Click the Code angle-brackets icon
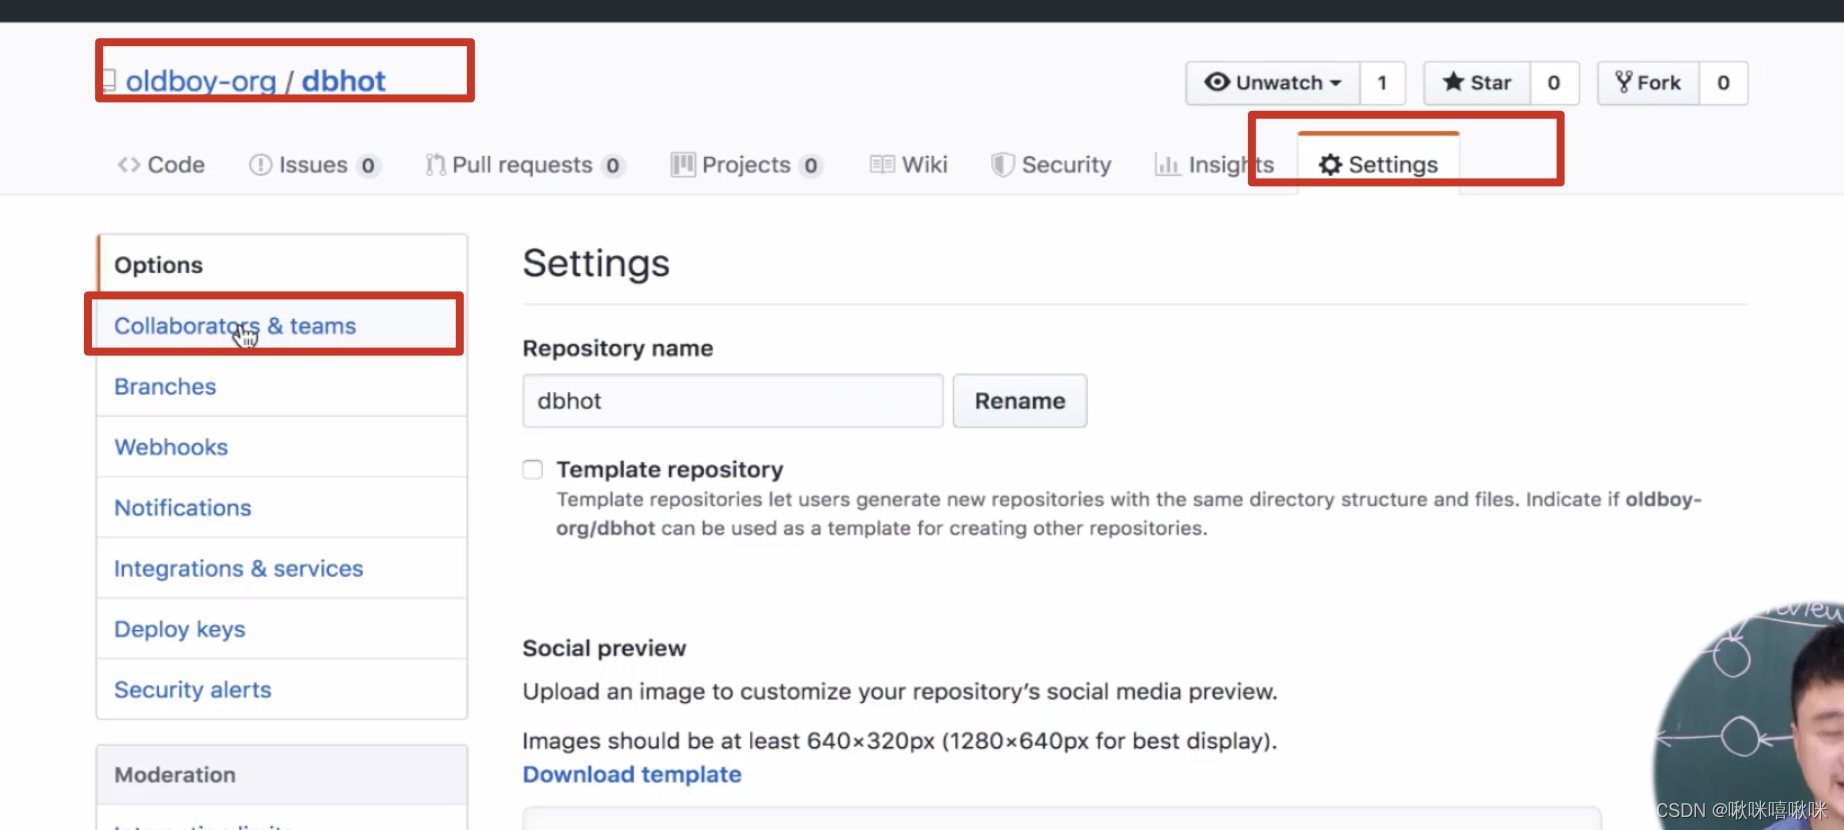 click(129, 165)
